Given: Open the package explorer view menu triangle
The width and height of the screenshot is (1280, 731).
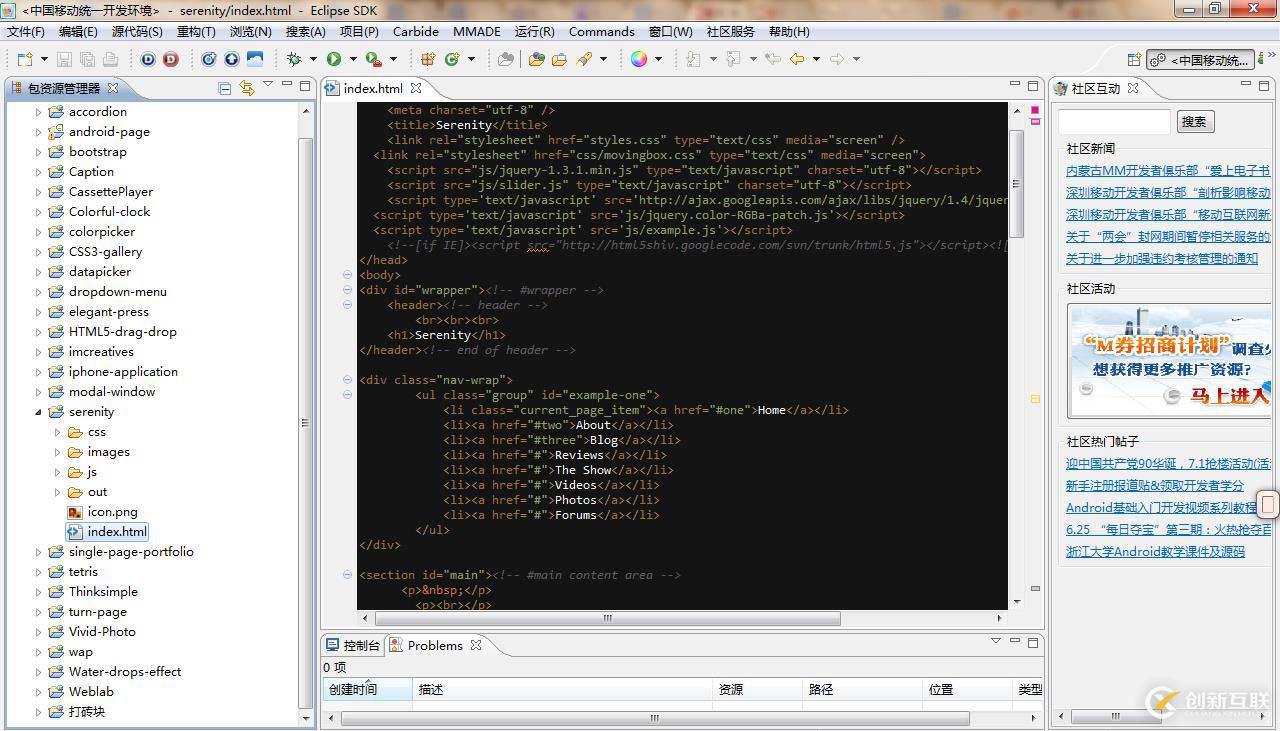Looking at the screenshot, I should (x=268, y=85).
